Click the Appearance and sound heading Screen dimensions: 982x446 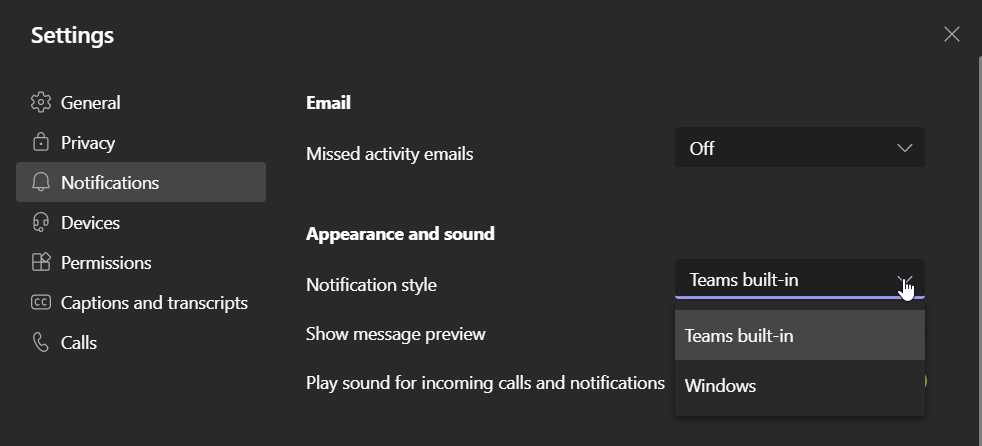click(x=400, y=234)
